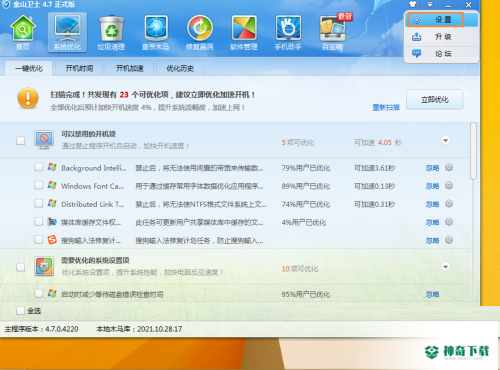This screenshot has height=370, width=500.
Task: Open the 软件管理 software manager icon
Action: pos(244,33)
